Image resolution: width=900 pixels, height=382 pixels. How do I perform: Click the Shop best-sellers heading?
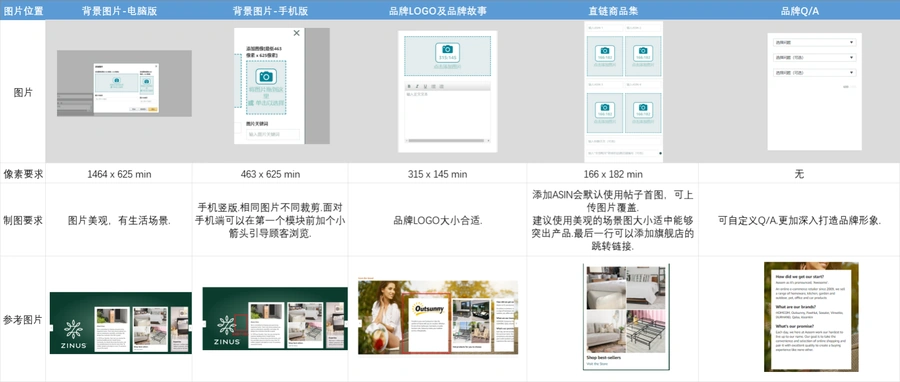coord(604,357)
